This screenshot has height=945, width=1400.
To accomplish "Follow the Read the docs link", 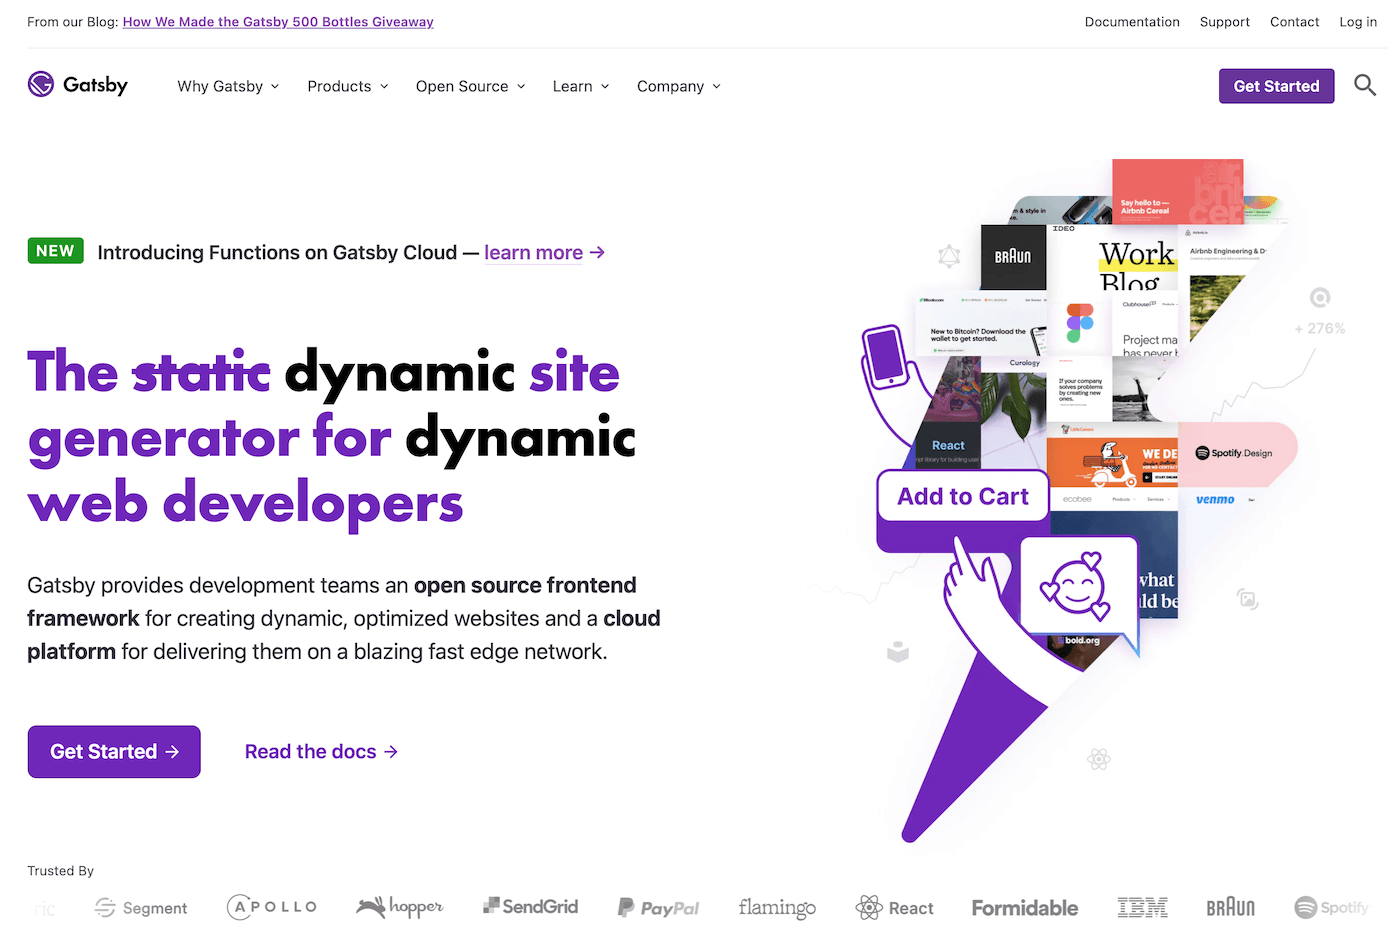I will (321, 752).
